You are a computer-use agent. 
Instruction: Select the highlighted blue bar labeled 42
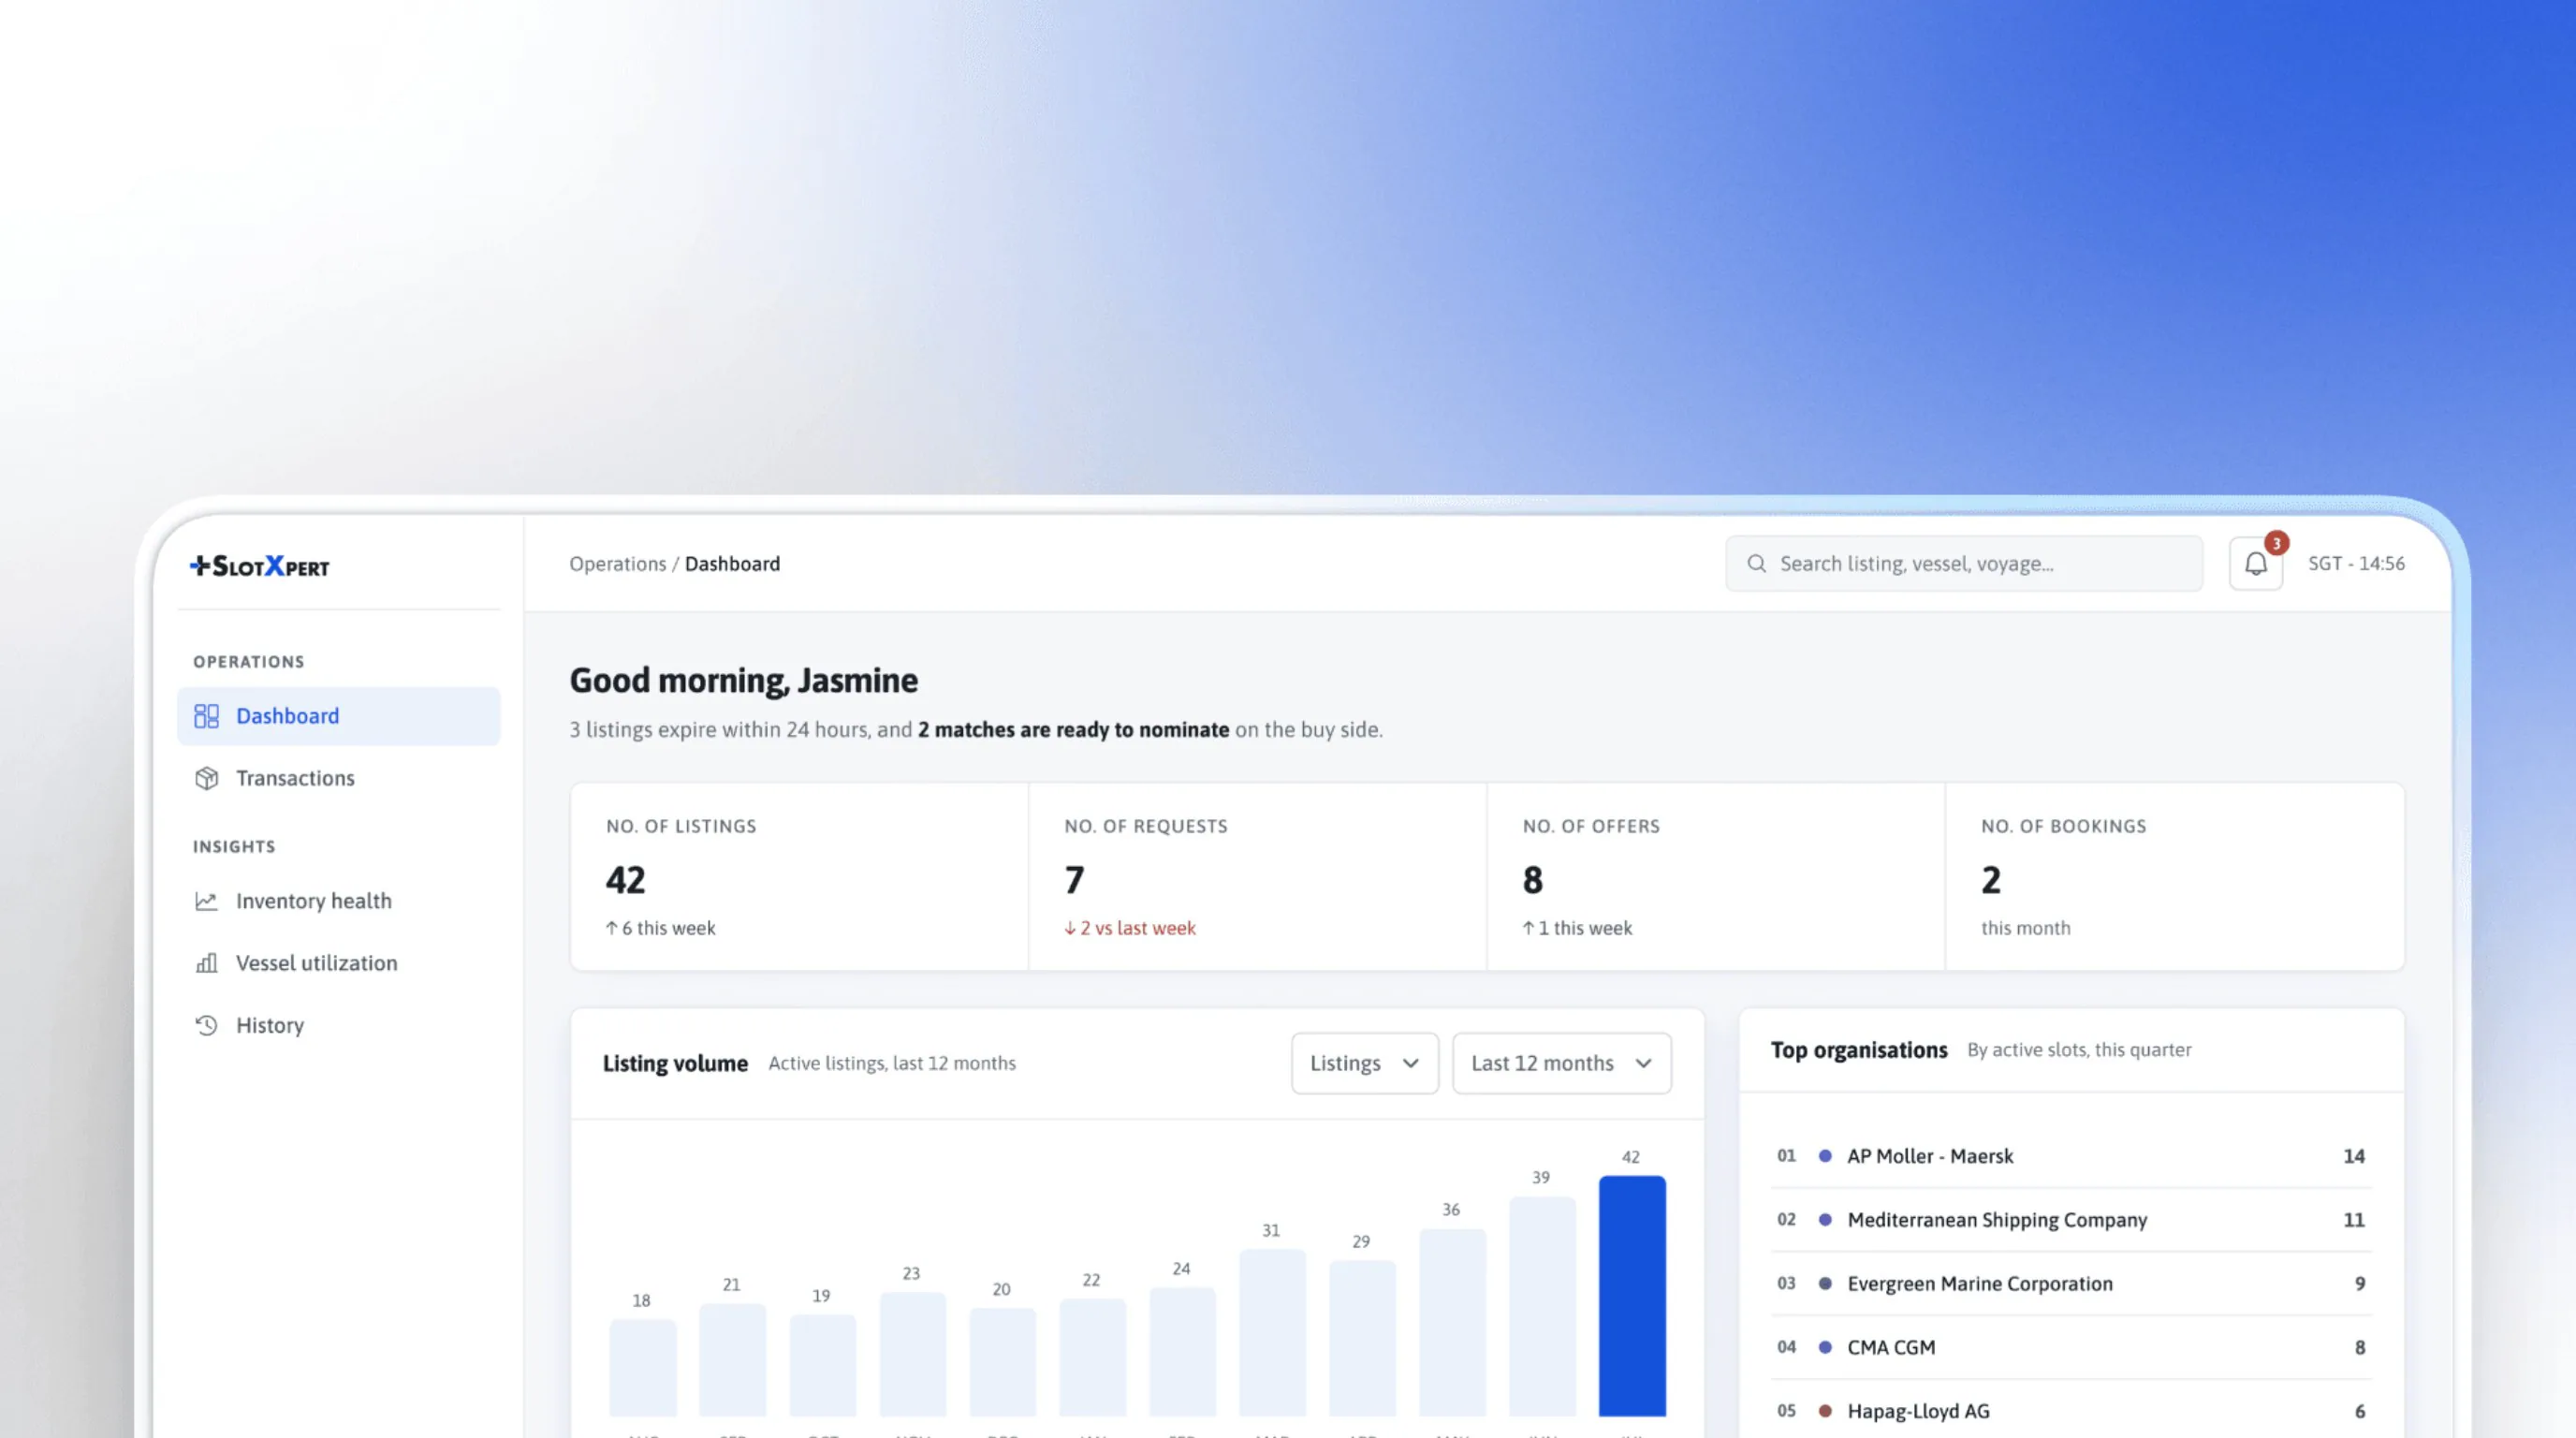click(x=1632, y=1296)
